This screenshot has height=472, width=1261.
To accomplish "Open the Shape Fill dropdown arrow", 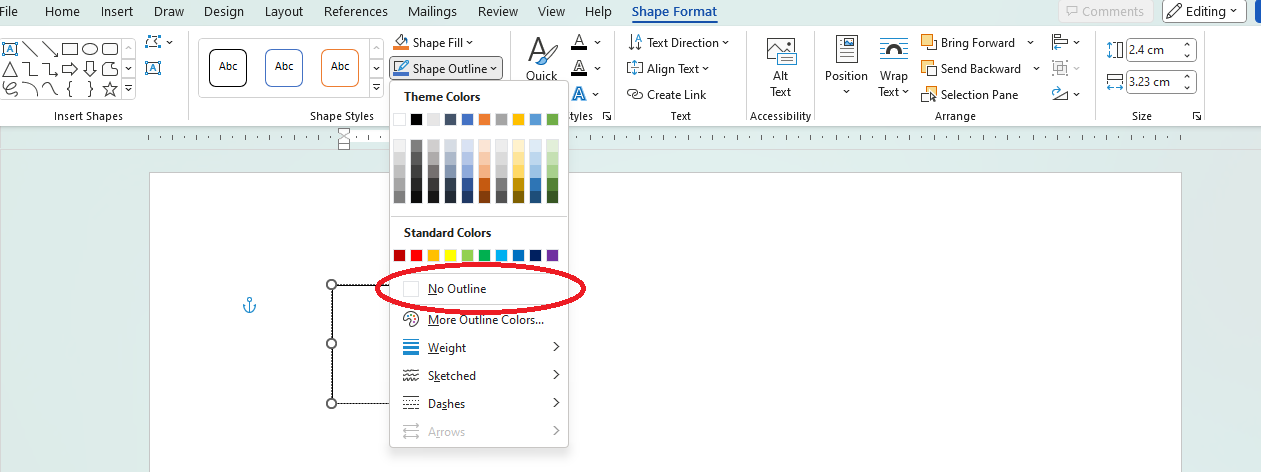I will [x=469, y=43].
